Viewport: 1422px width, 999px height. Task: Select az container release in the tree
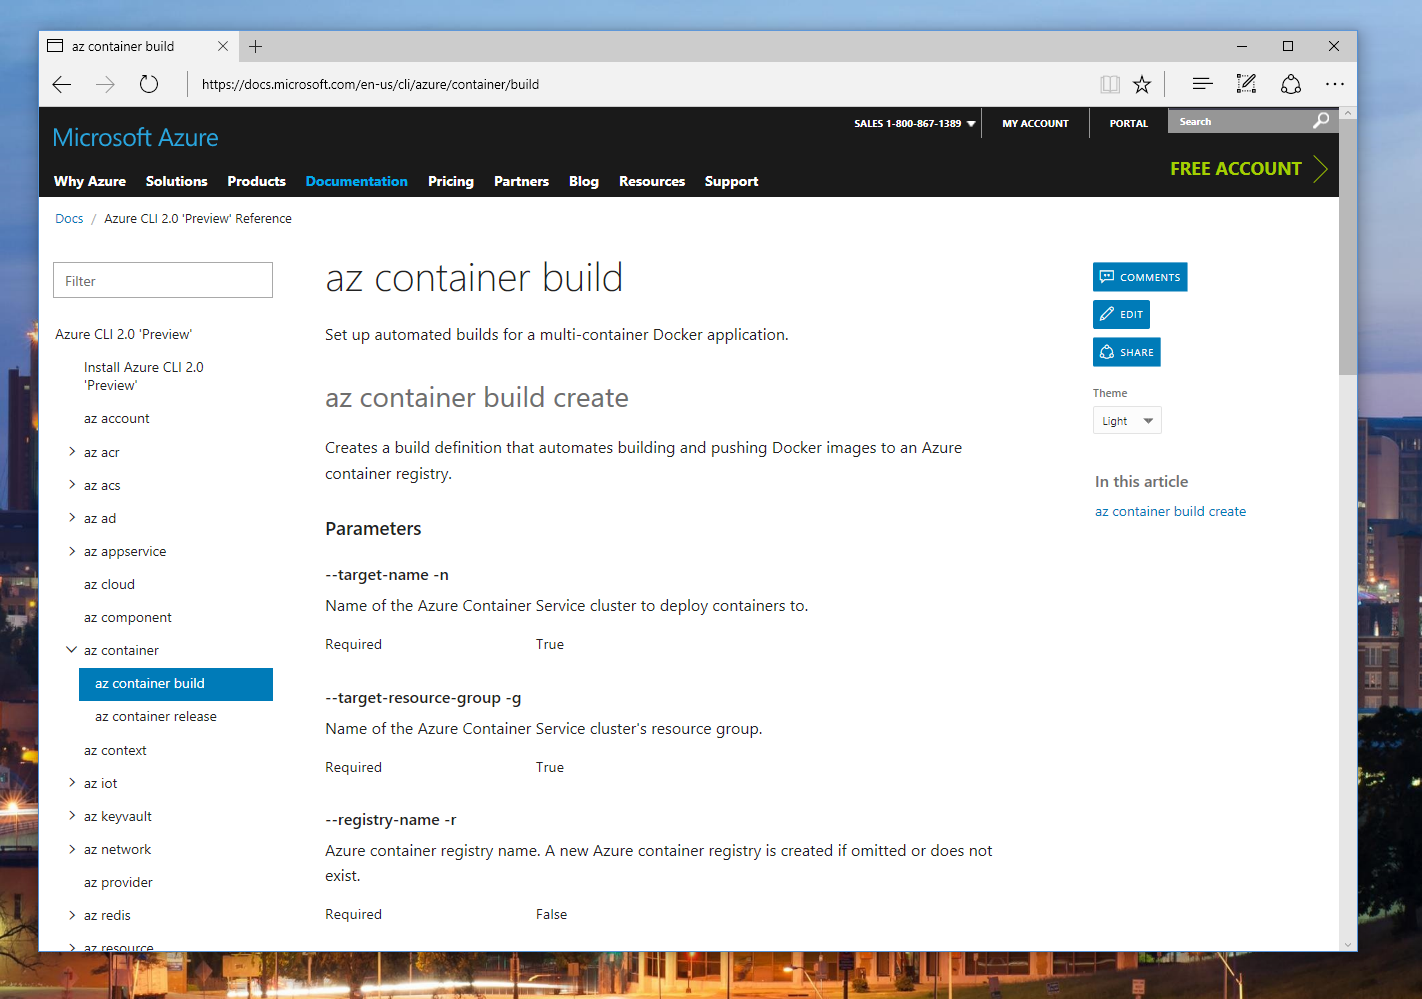pos(156,717)
